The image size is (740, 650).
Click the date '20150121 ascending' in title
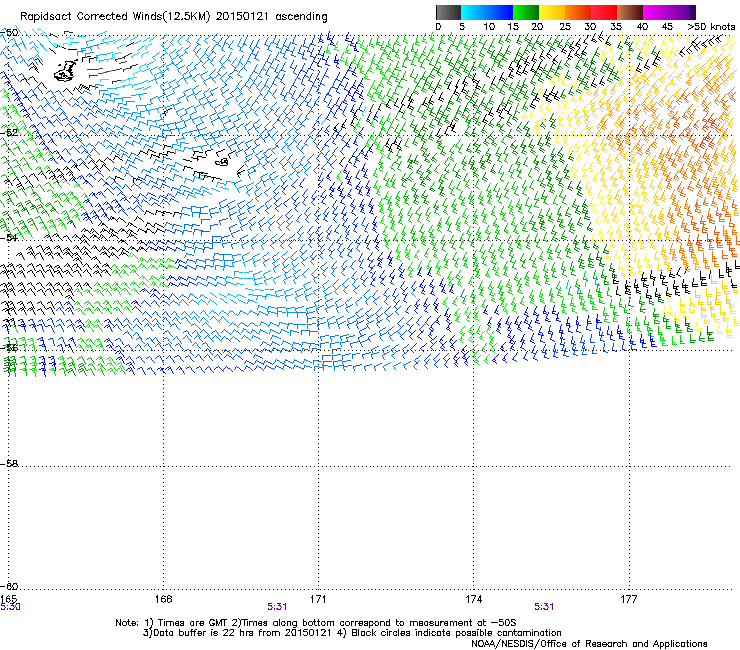click(x=271, y=17)
